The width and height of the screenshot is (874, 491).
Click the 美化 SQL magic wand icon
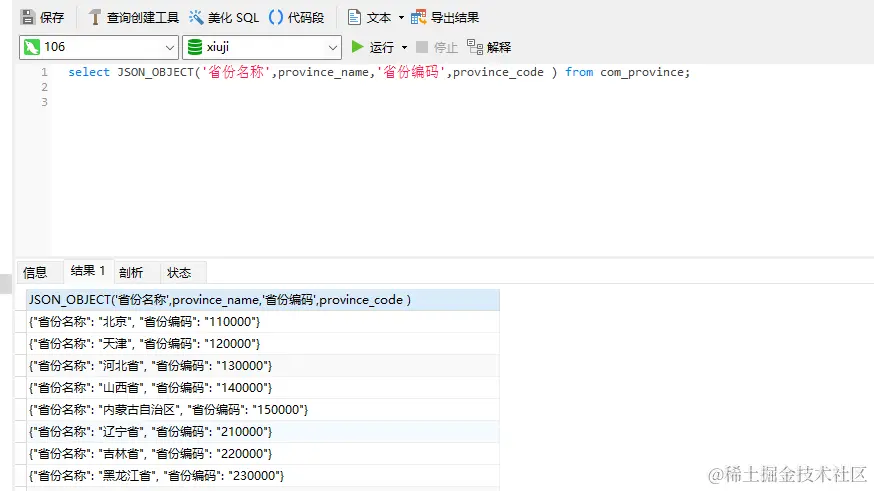point(196,17)
